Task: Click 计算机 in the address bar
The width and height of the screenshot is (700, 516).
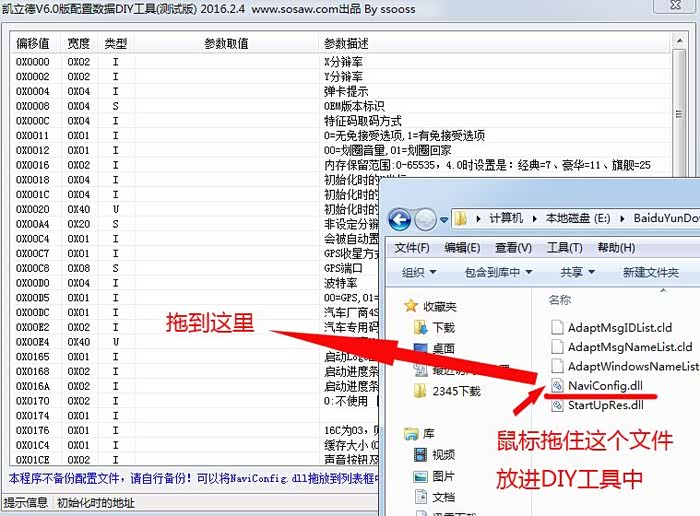Action: pyautogui.click(x=506, y=218)
